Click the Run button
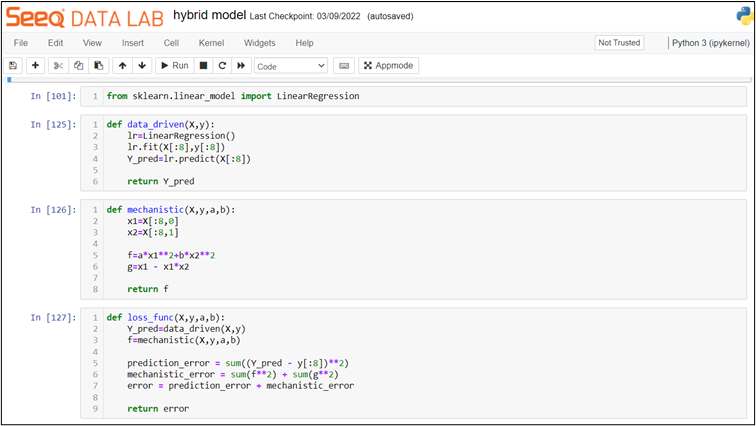The image size is (756, 426). click(x=175, y=66)
